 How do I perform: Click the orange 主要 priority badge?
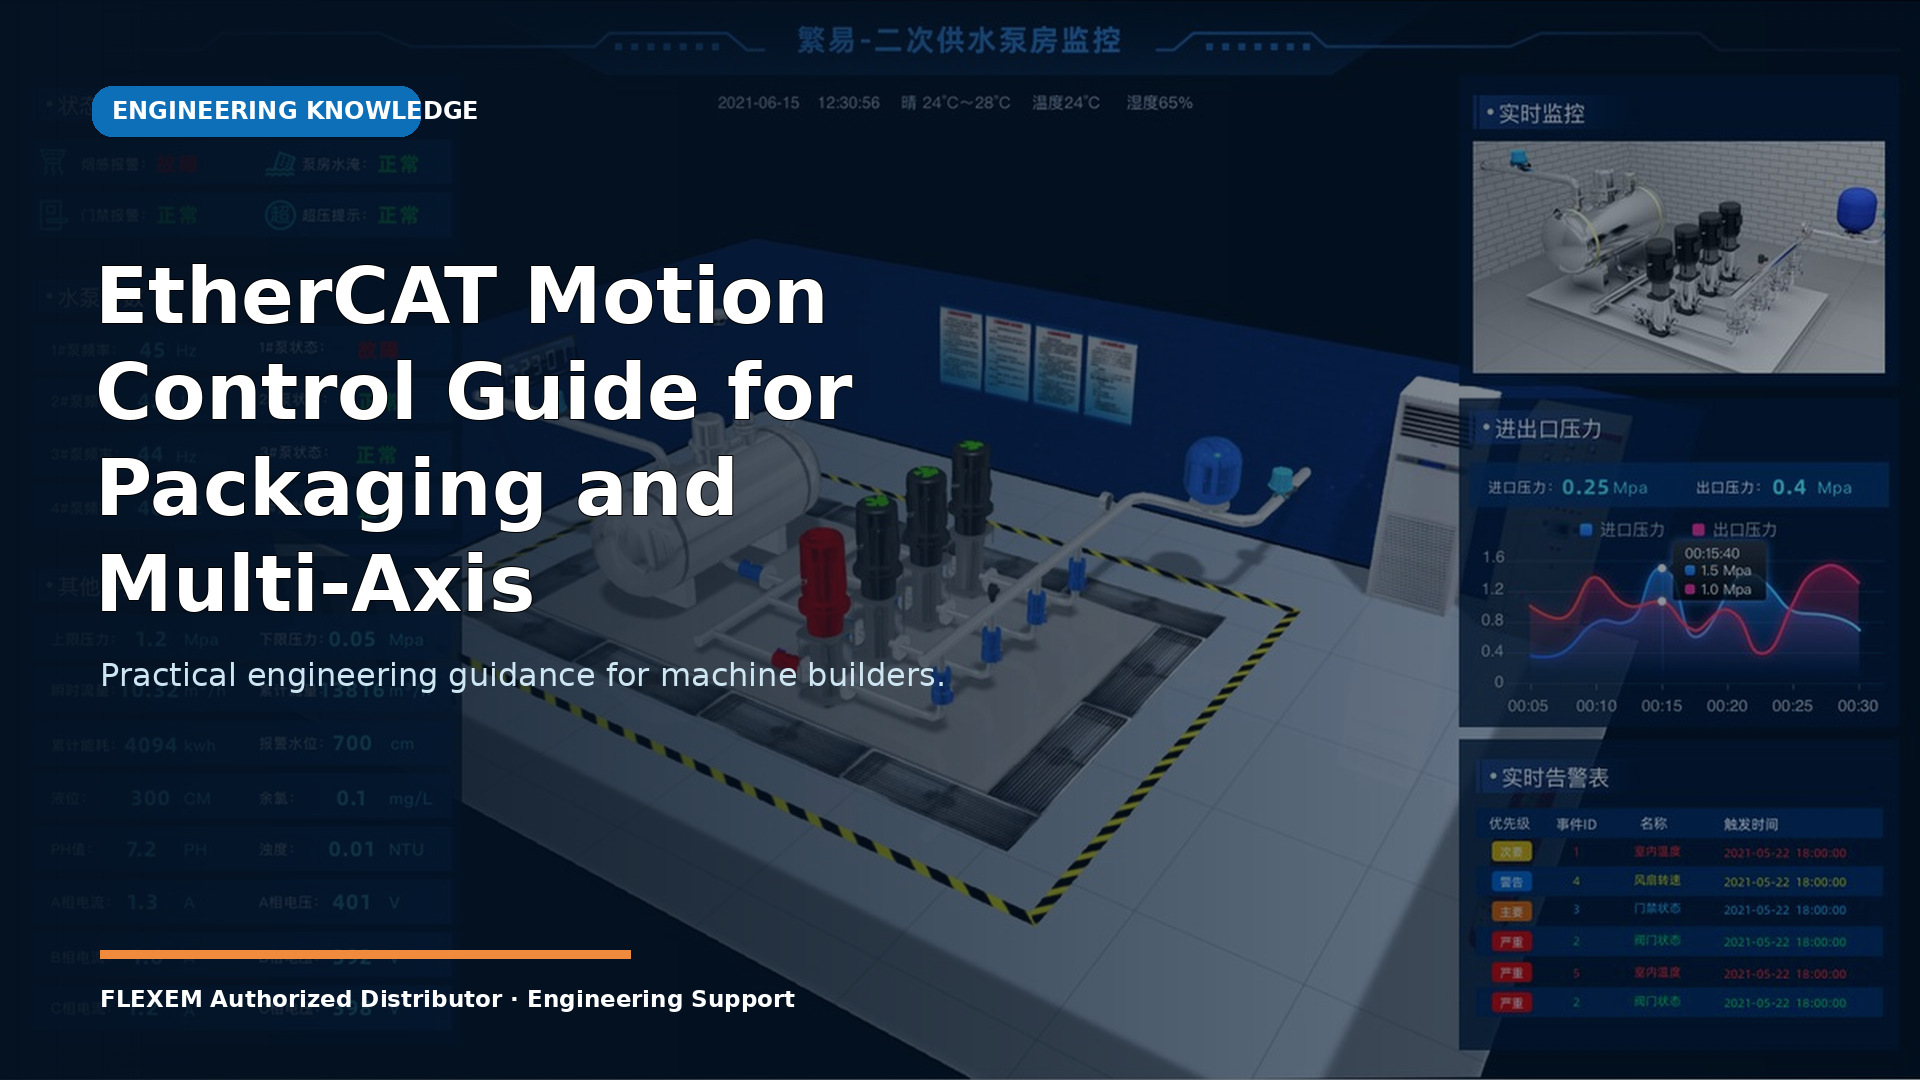(1511, 912)
